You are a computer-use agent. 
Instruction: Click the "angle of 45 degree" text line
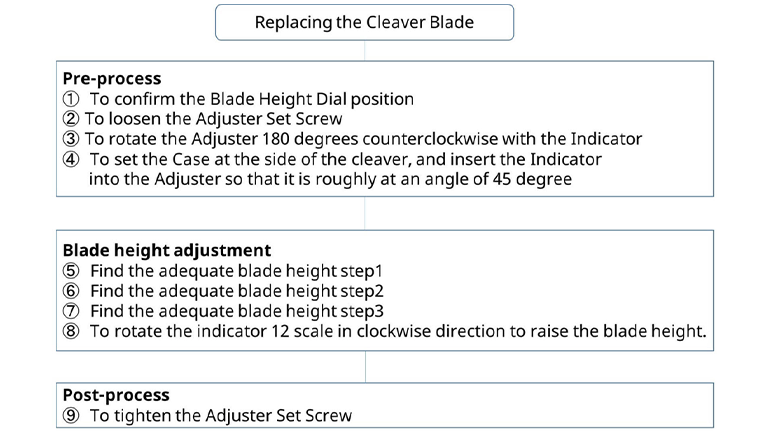pos(336,179)
